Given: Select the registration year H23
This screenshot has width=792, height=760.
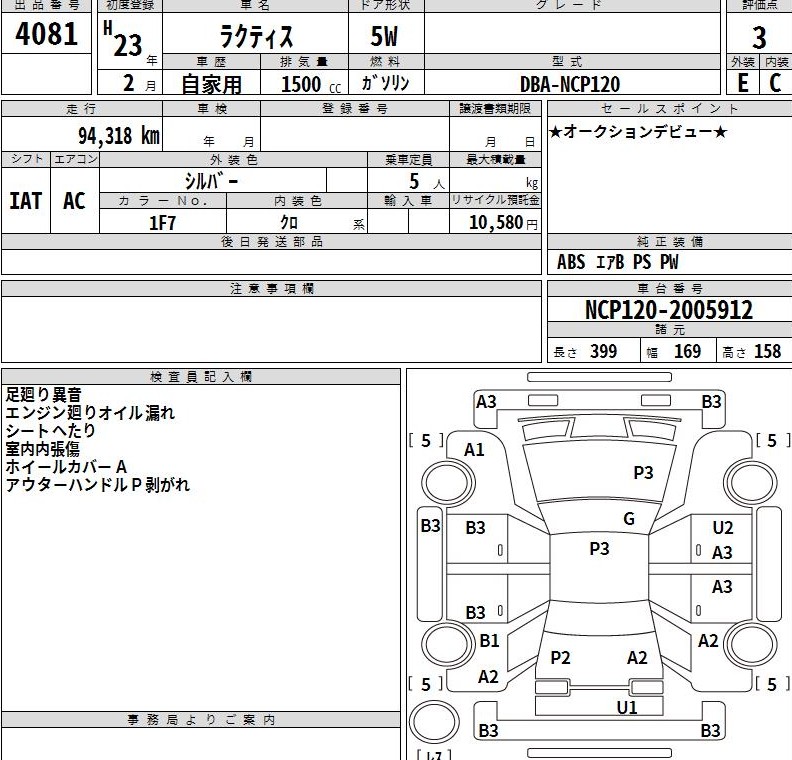Looking at the screenshot, I should (x=123, y=40).
